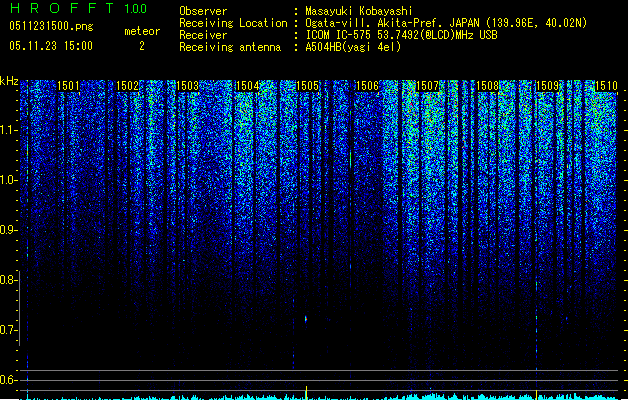Select the 0511231500.png file name
629x400 pixels.
click(x=51, y=26)
